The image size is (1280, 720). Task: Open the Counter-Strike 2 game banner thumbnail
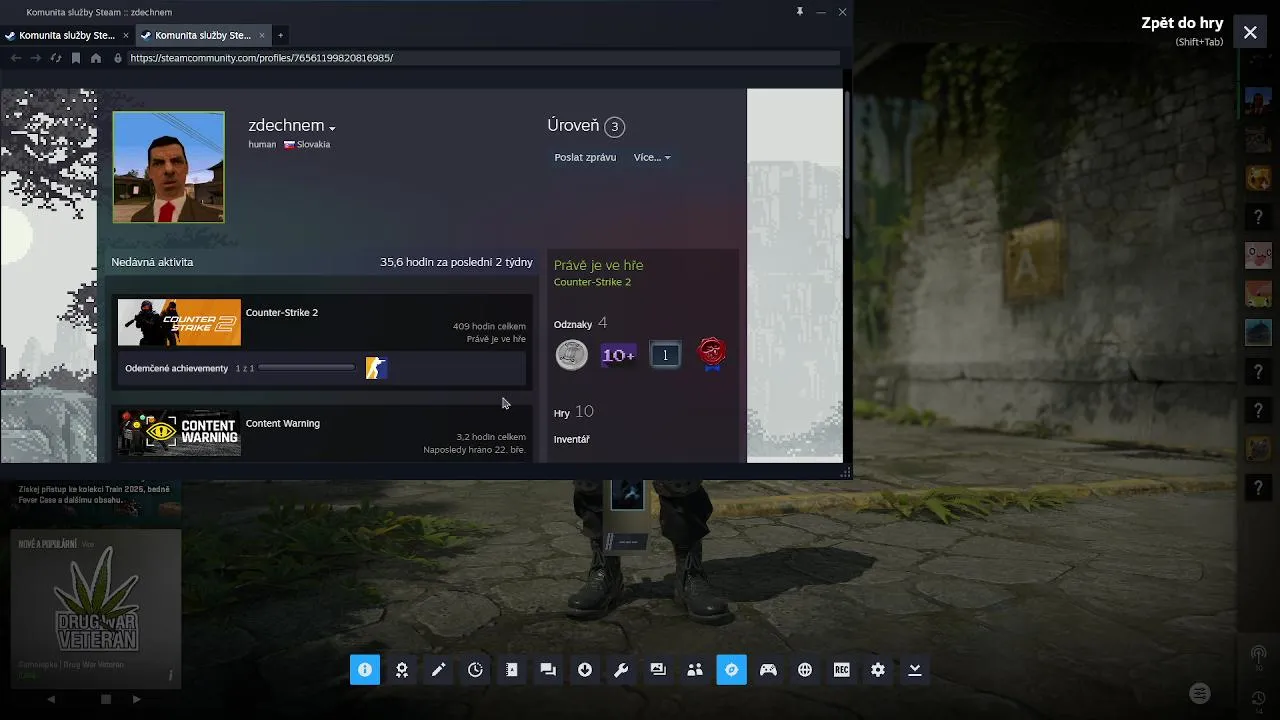179,322
